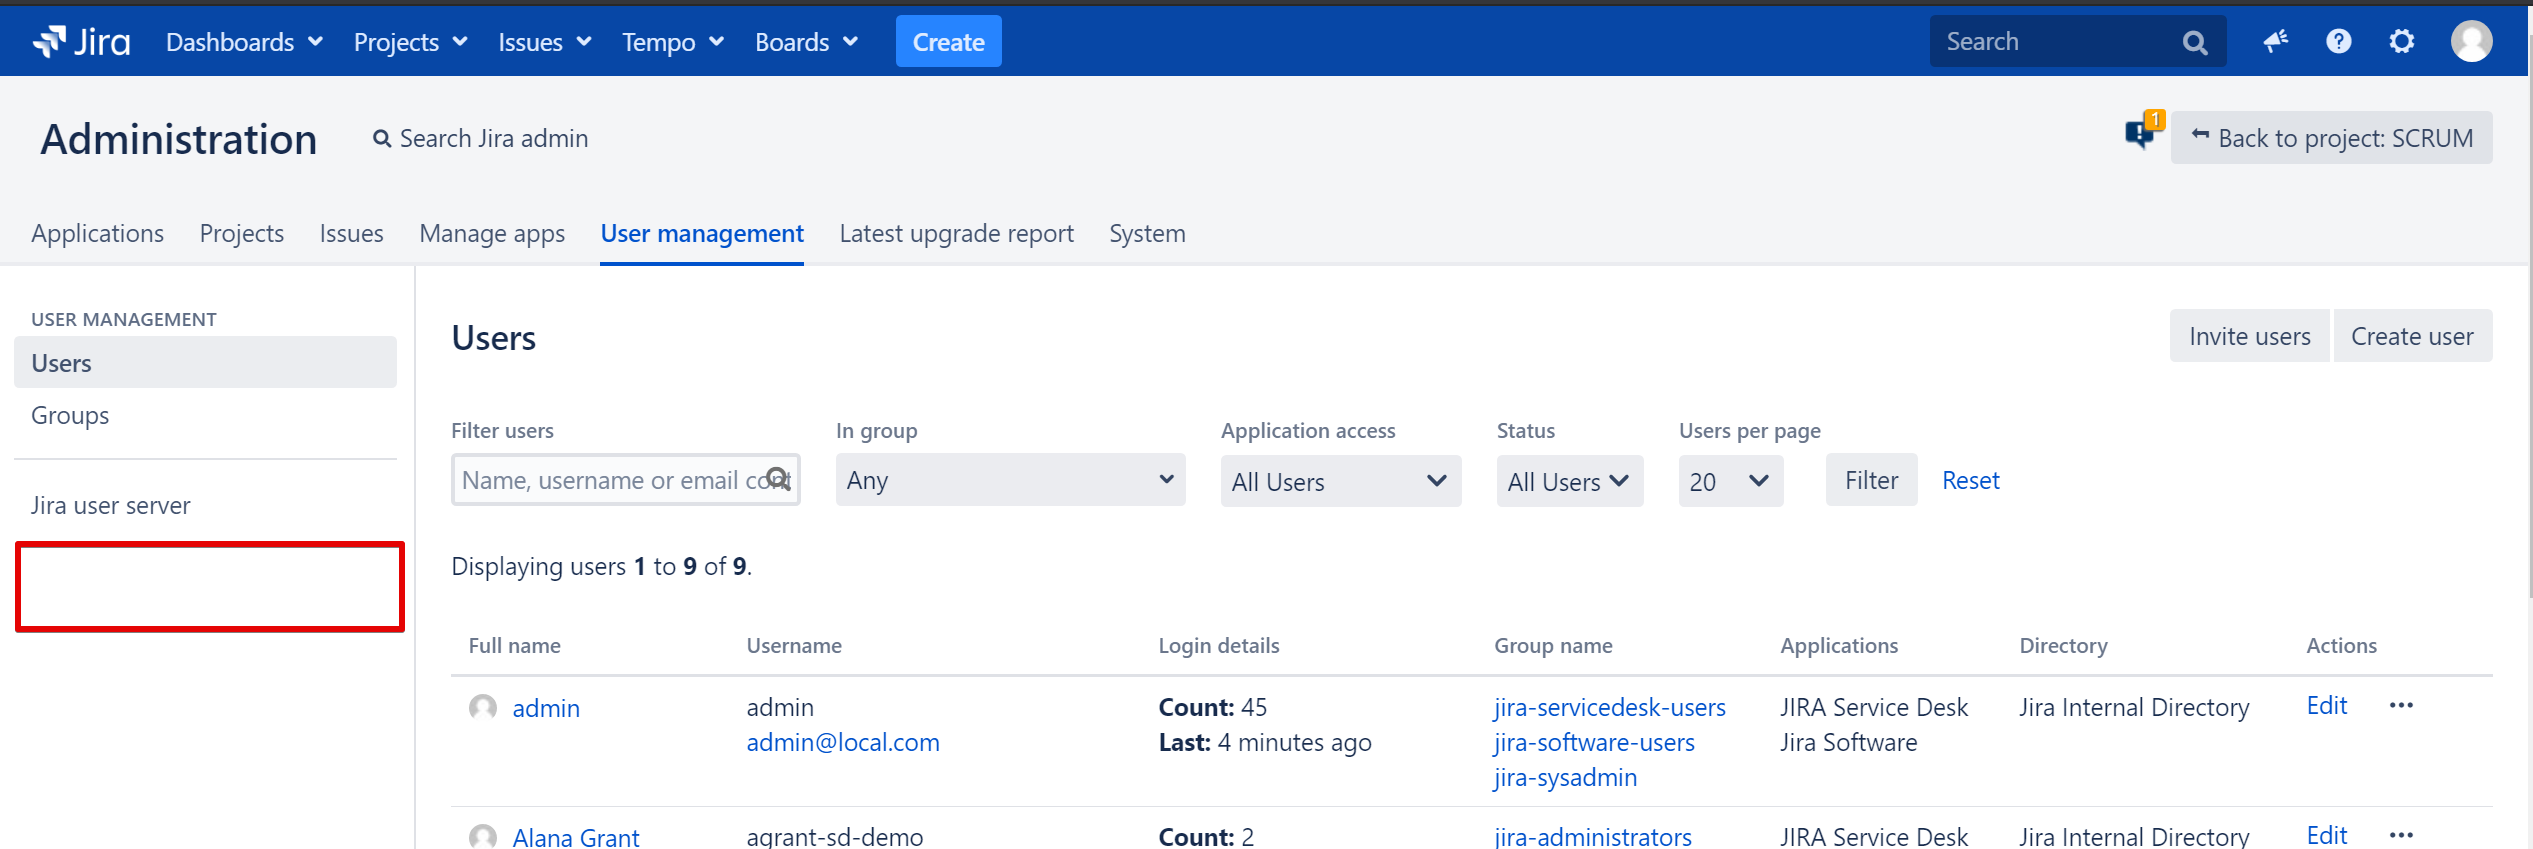
Task: Click the Invite users button
Action: coord(2249,336)
